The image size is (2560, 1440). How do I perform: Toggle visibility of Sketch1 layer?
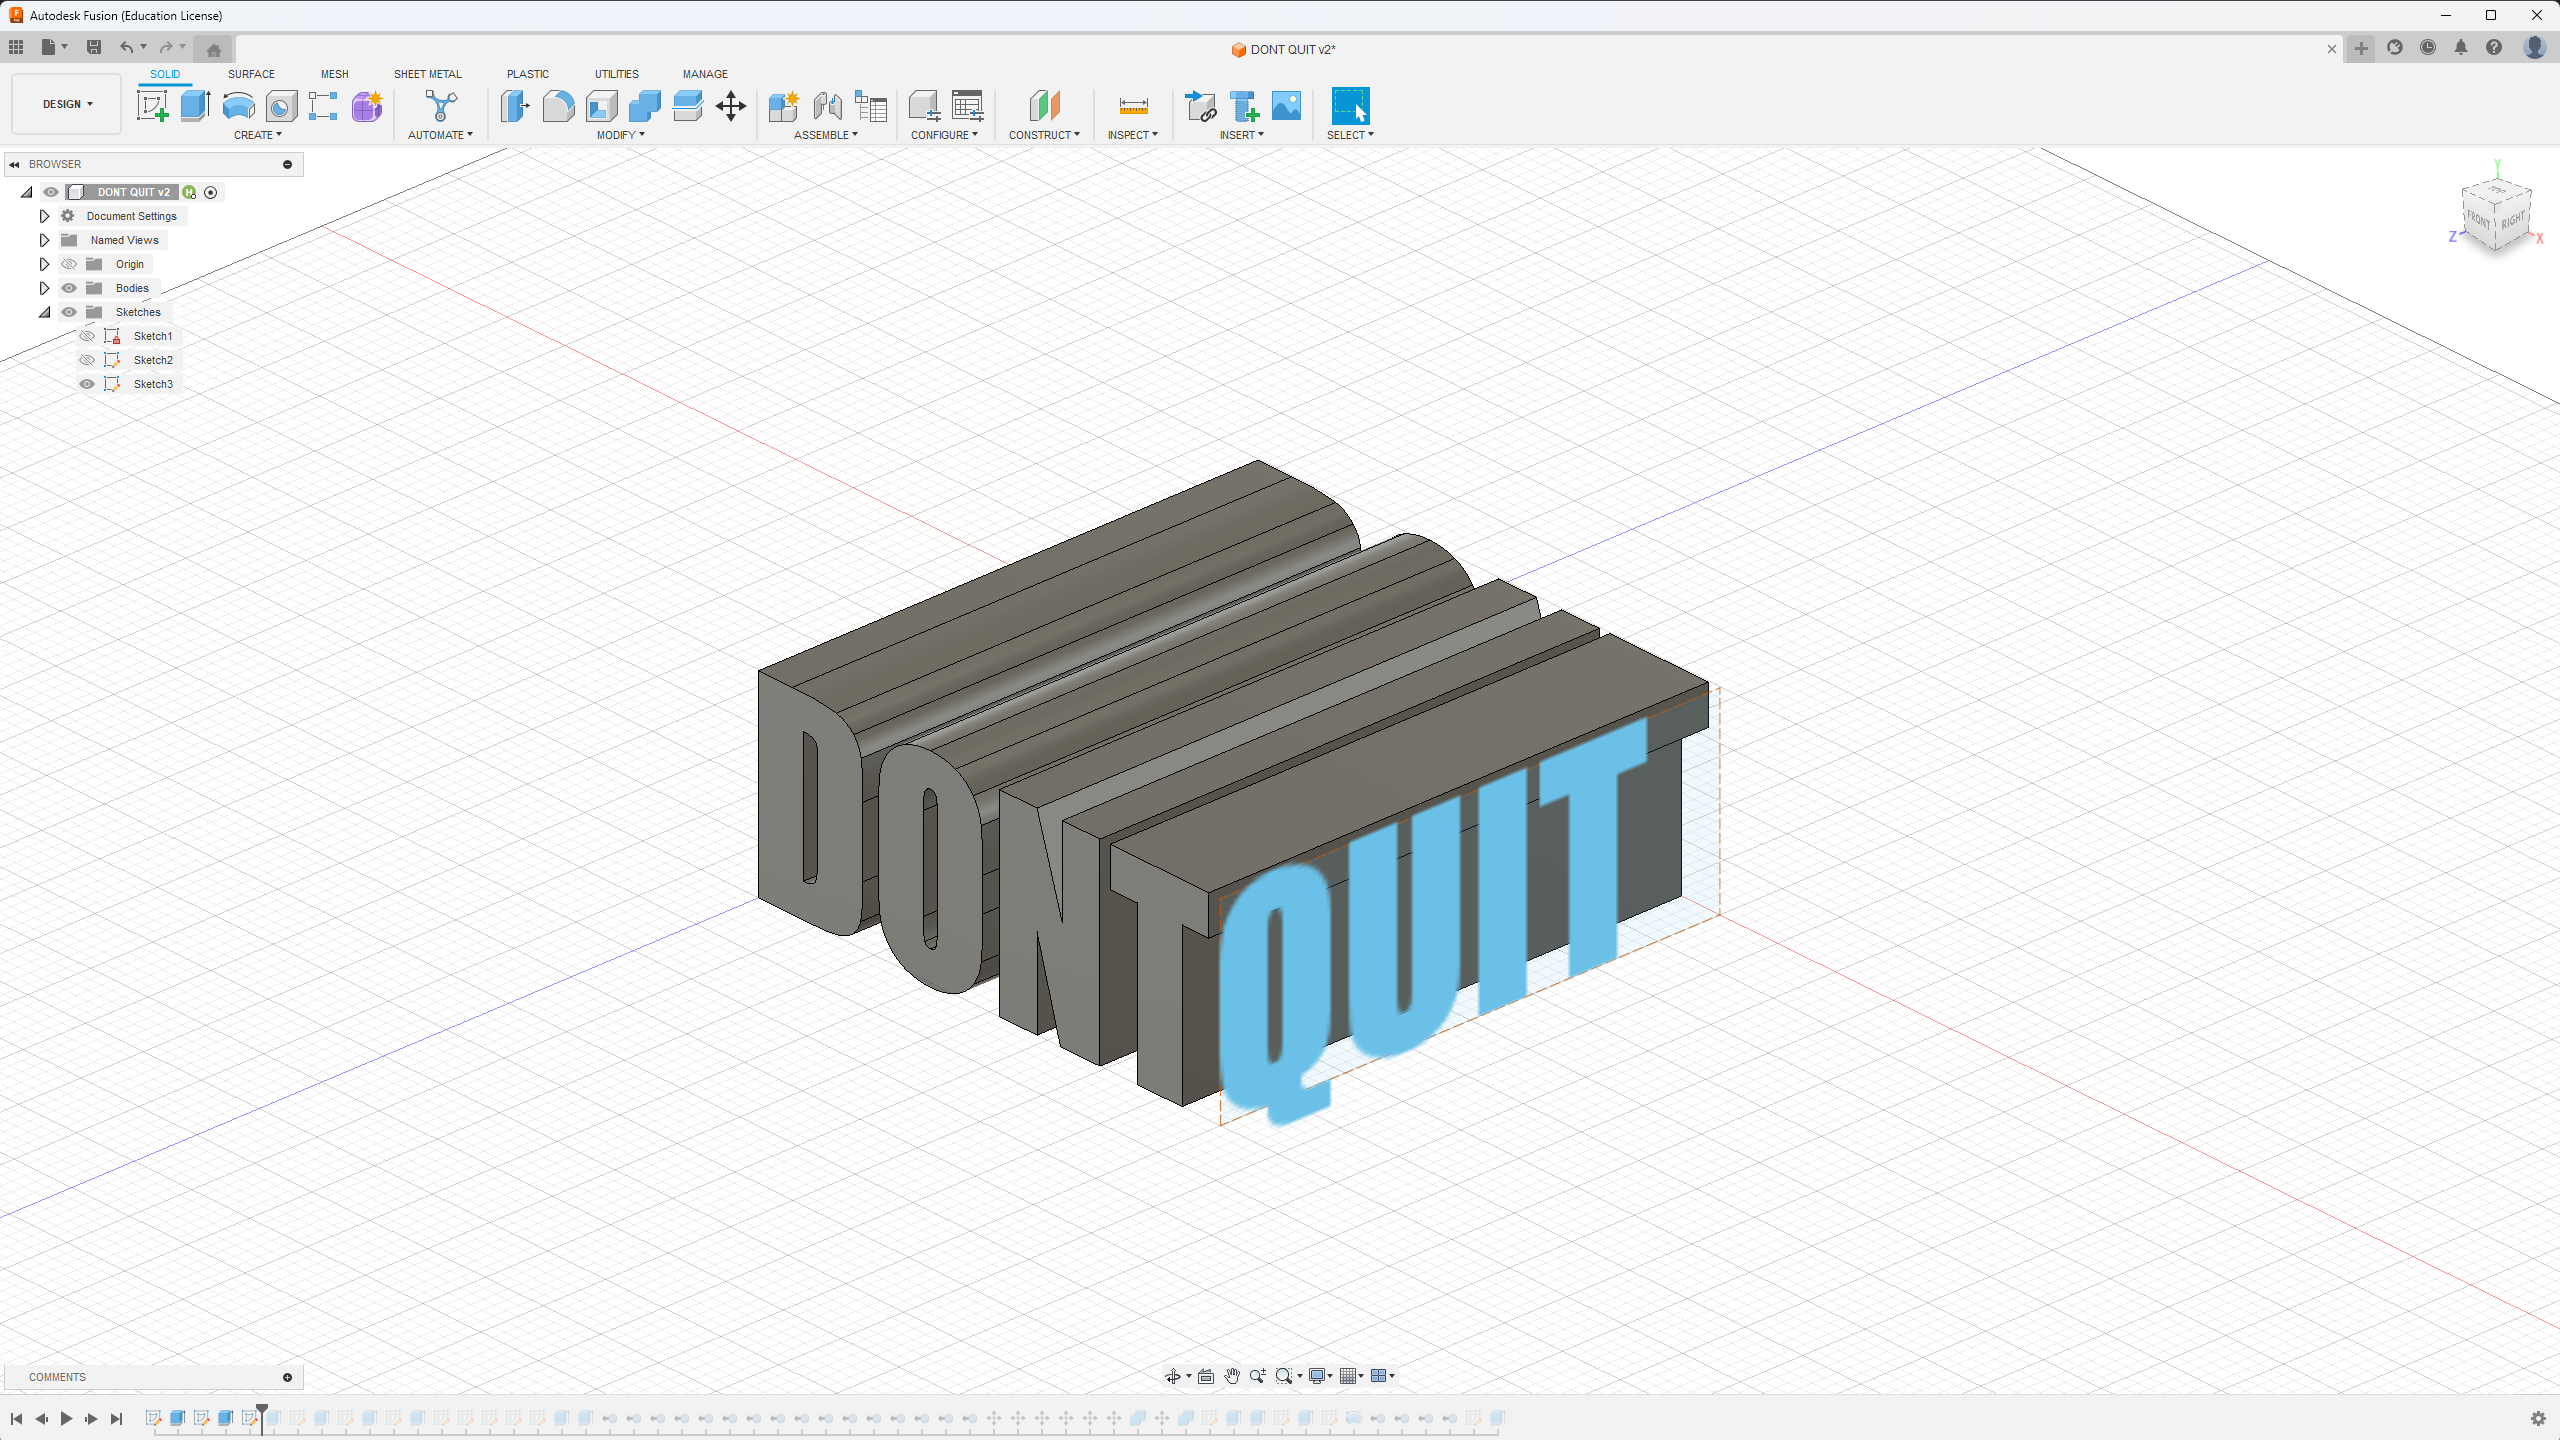click(x=86, y=336)
